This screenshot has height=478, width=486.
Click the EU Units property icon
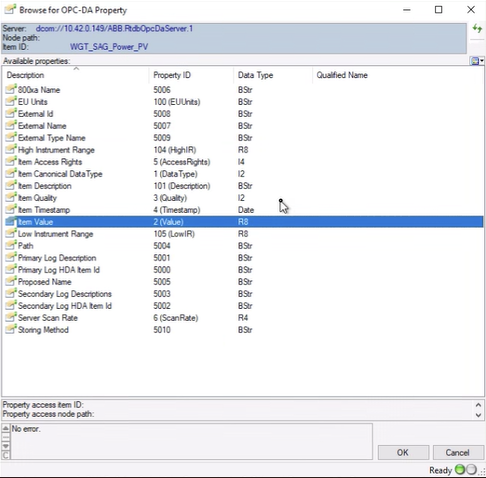[x=11, y=101]
